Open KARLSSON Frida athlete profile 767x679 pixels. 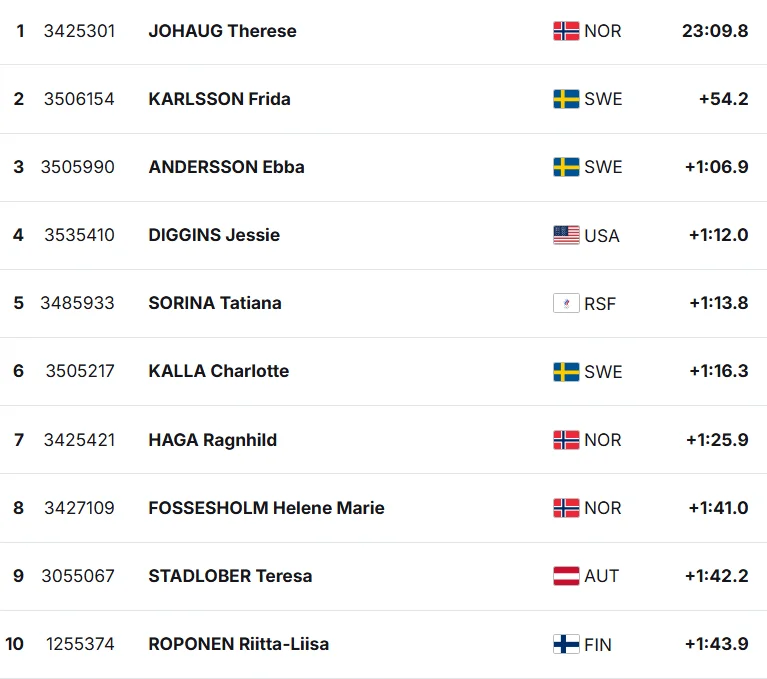point(220,99)
